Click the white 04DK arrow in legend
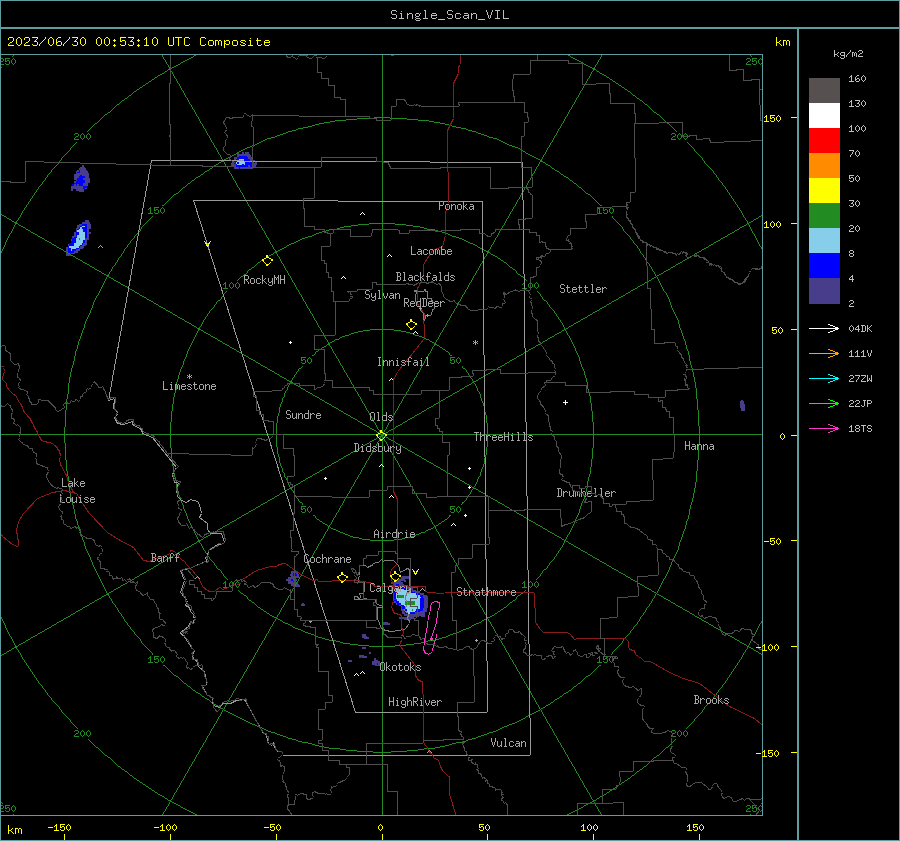Image resolution: width=900 pixels, height=841 pixels. (x=824, y=328)
